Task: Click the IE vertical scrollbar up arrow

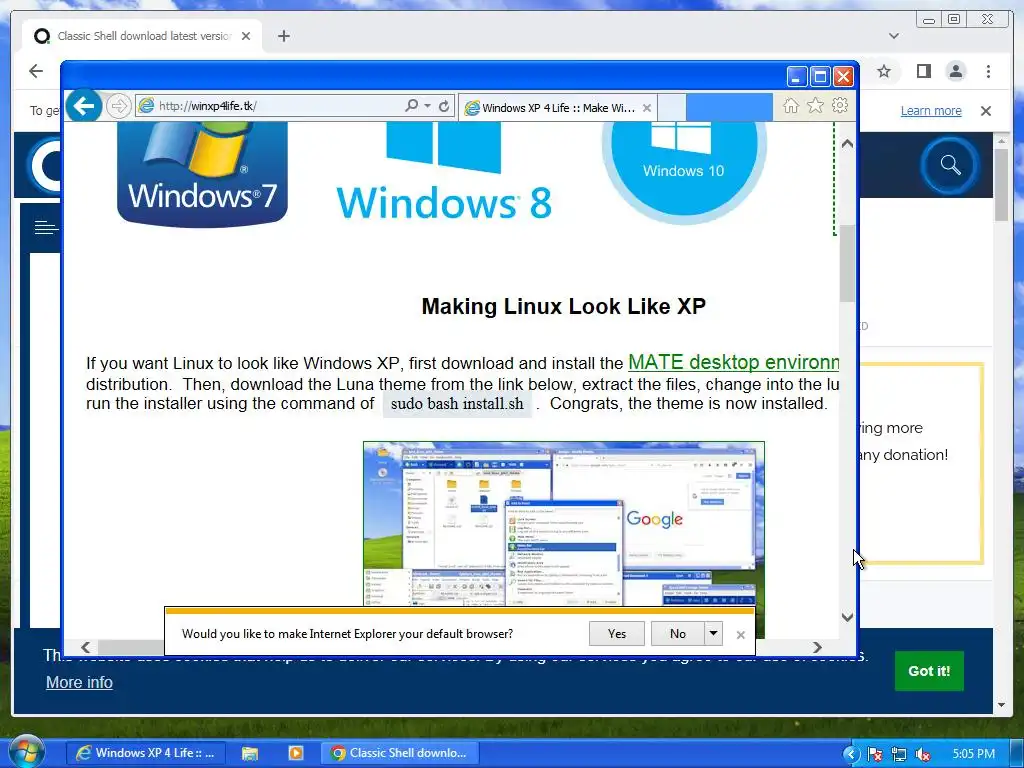Action: (848, 144)
